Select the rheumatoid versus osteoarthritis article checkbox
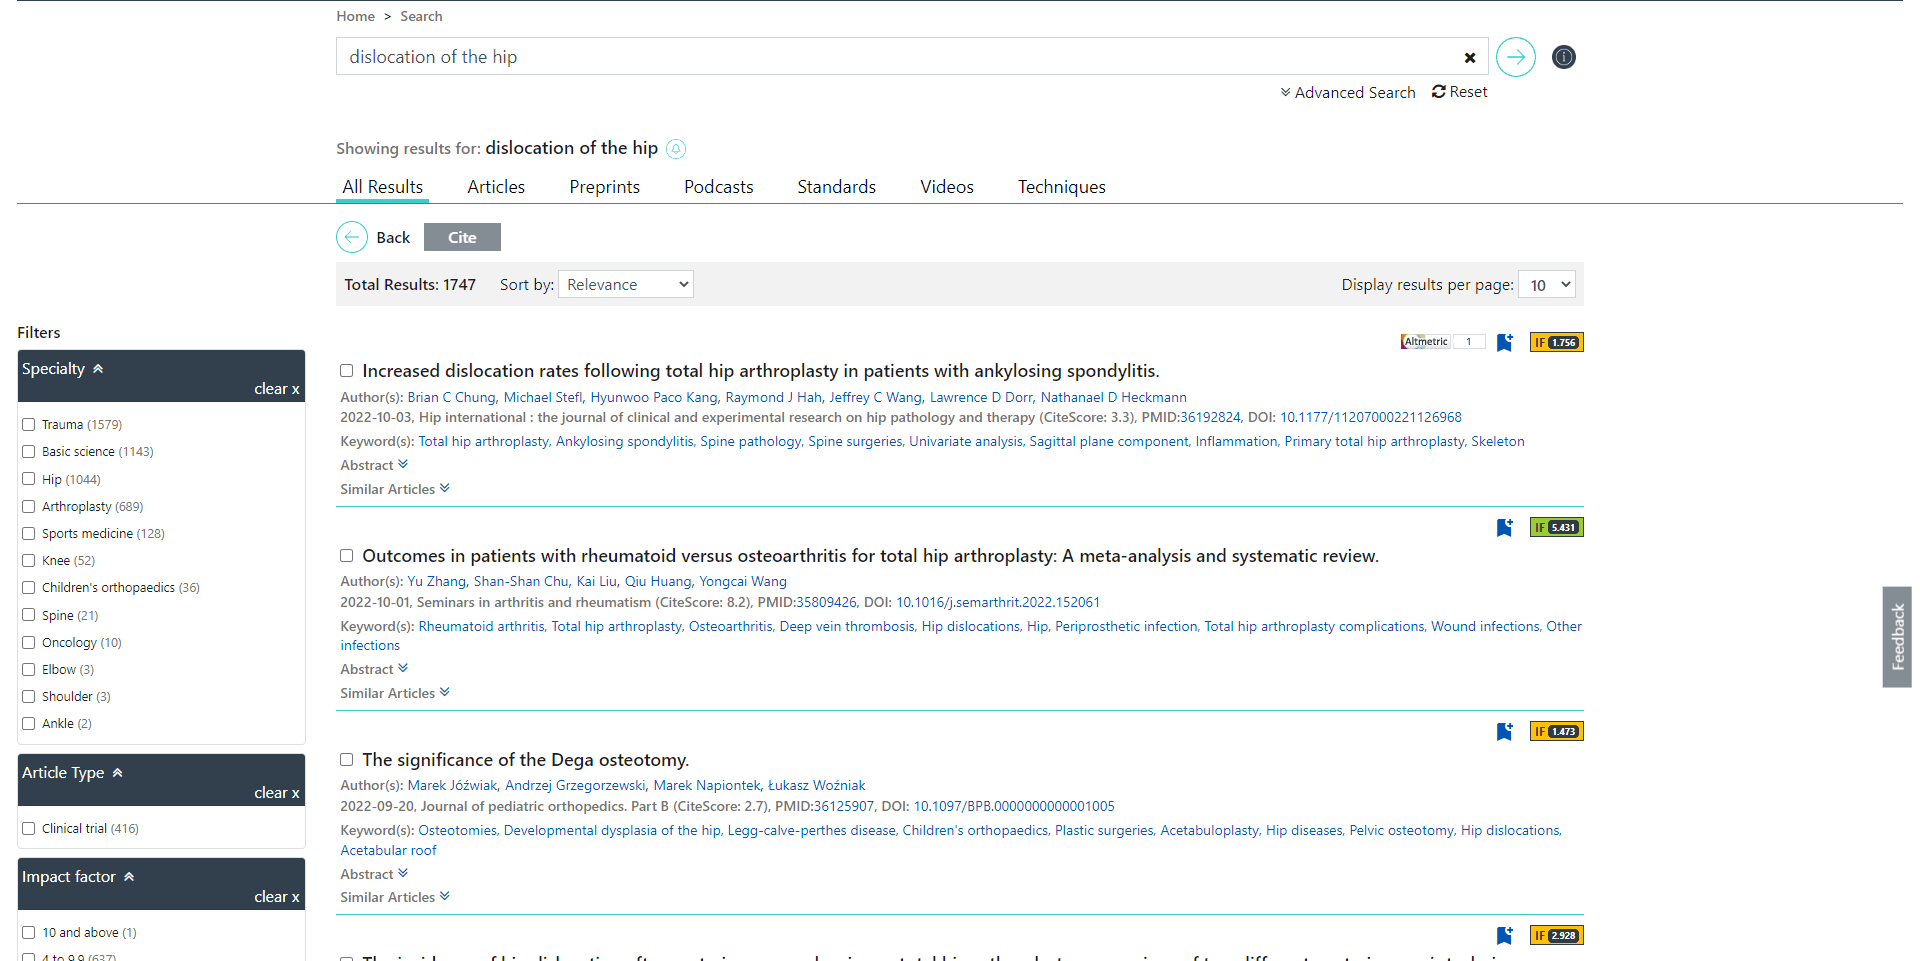The image size is (1920, 961). click(346, 556)
